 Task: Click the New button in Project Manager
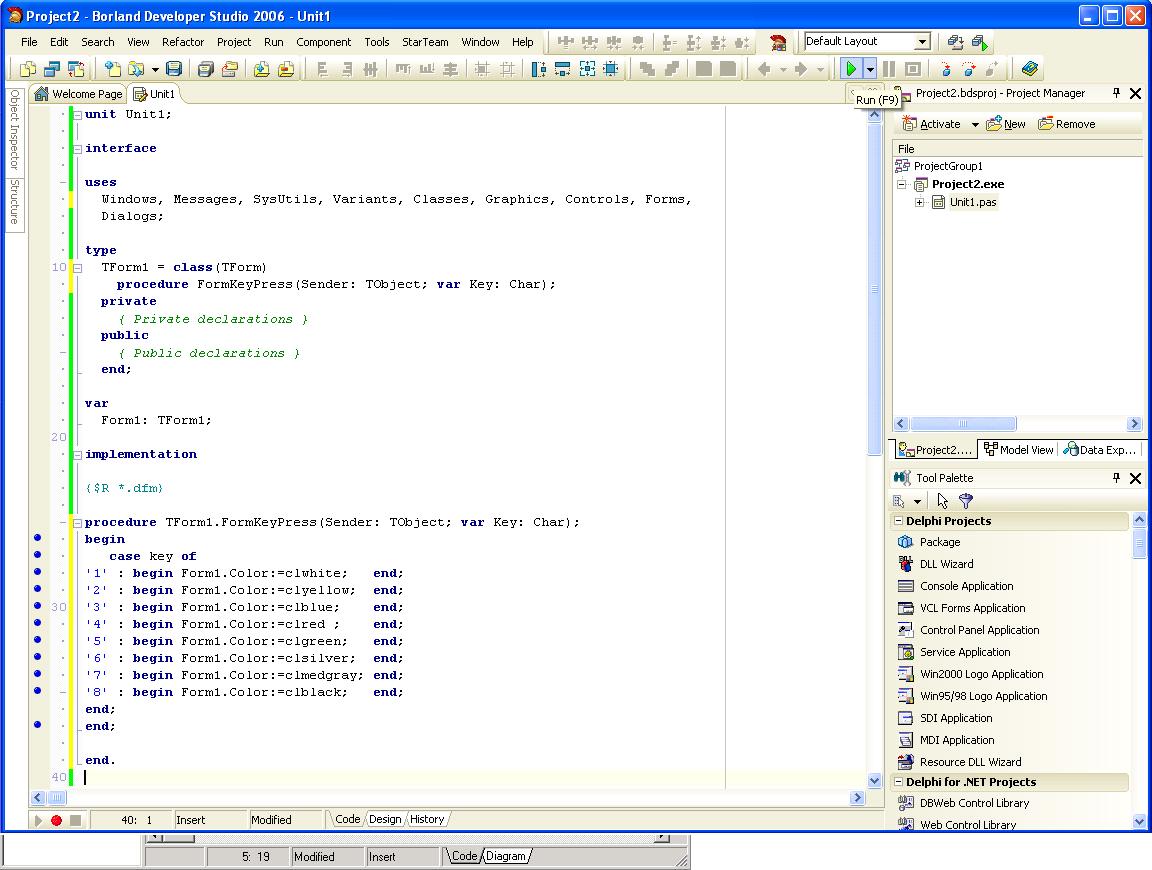[1006, 124]
